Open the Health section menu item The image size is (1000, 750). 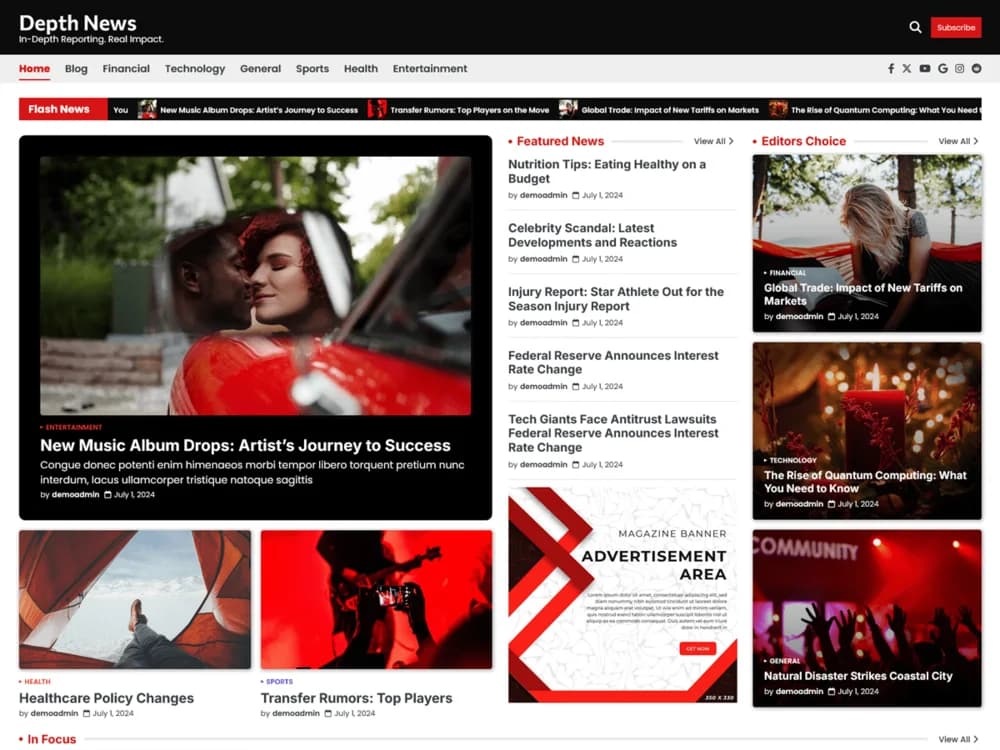click(x=361, y=68)
